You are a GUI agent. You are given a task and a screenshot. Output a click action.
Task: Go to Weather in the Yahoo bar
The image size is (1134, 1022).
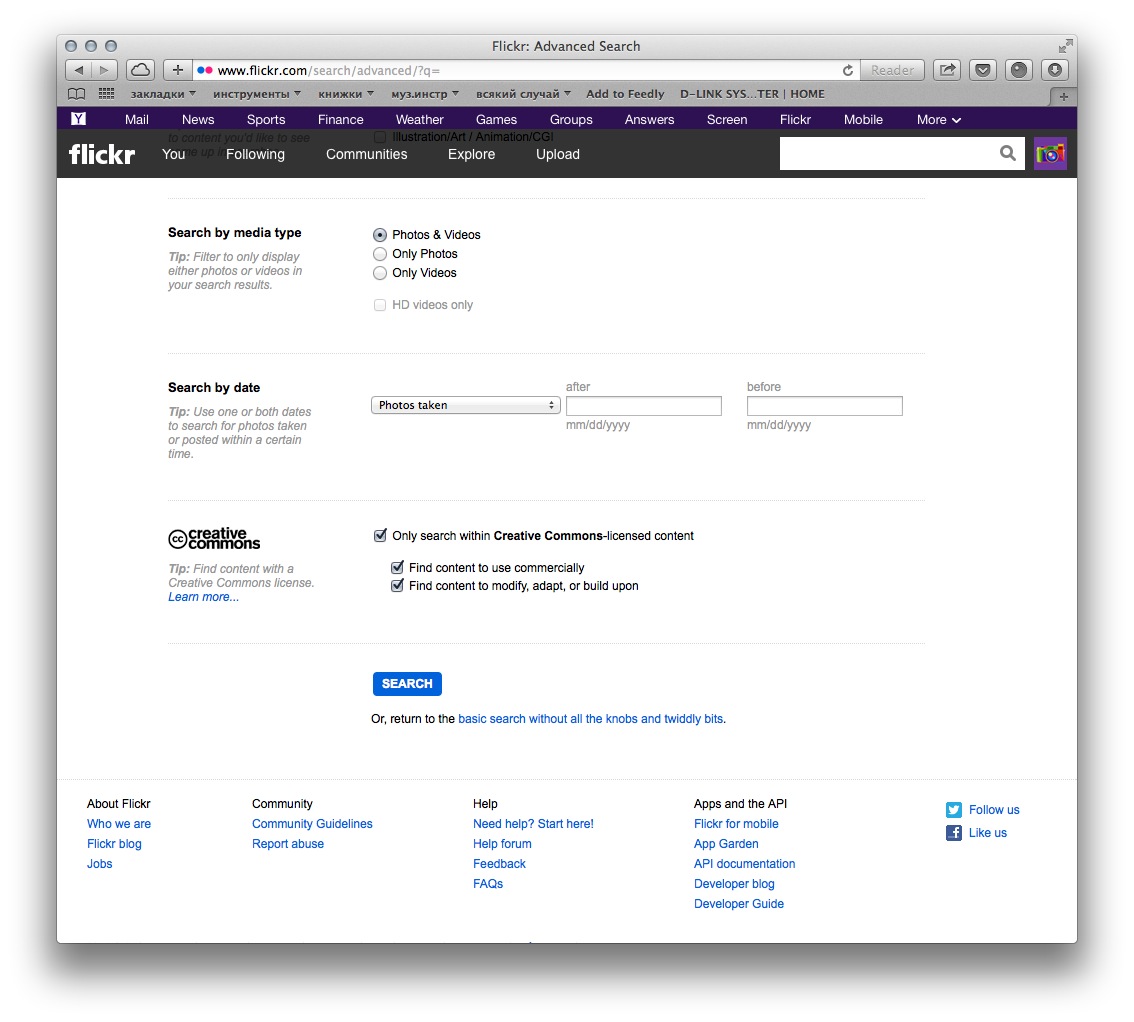pyautogui.click(x=419, y=120)
